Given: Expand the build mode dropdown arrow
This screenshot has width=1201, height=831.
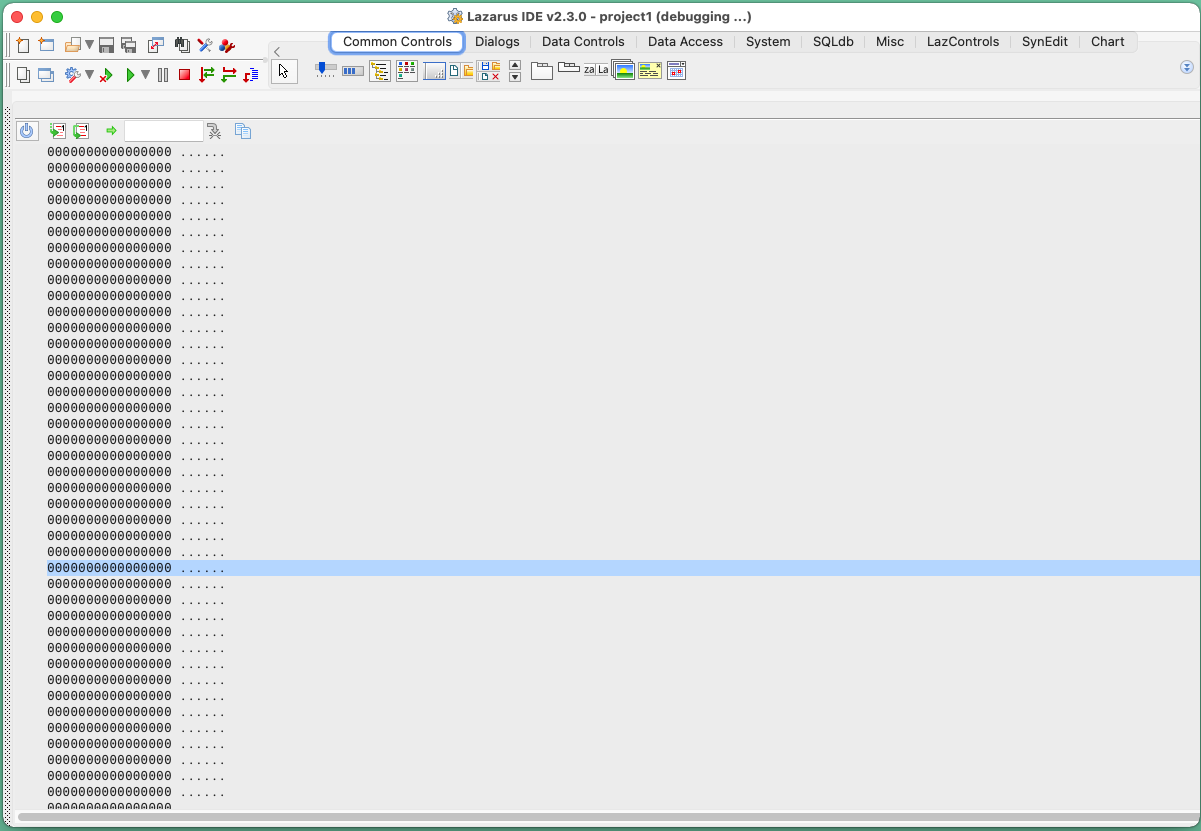Looking at the screenshot, I should pos(89,74).
